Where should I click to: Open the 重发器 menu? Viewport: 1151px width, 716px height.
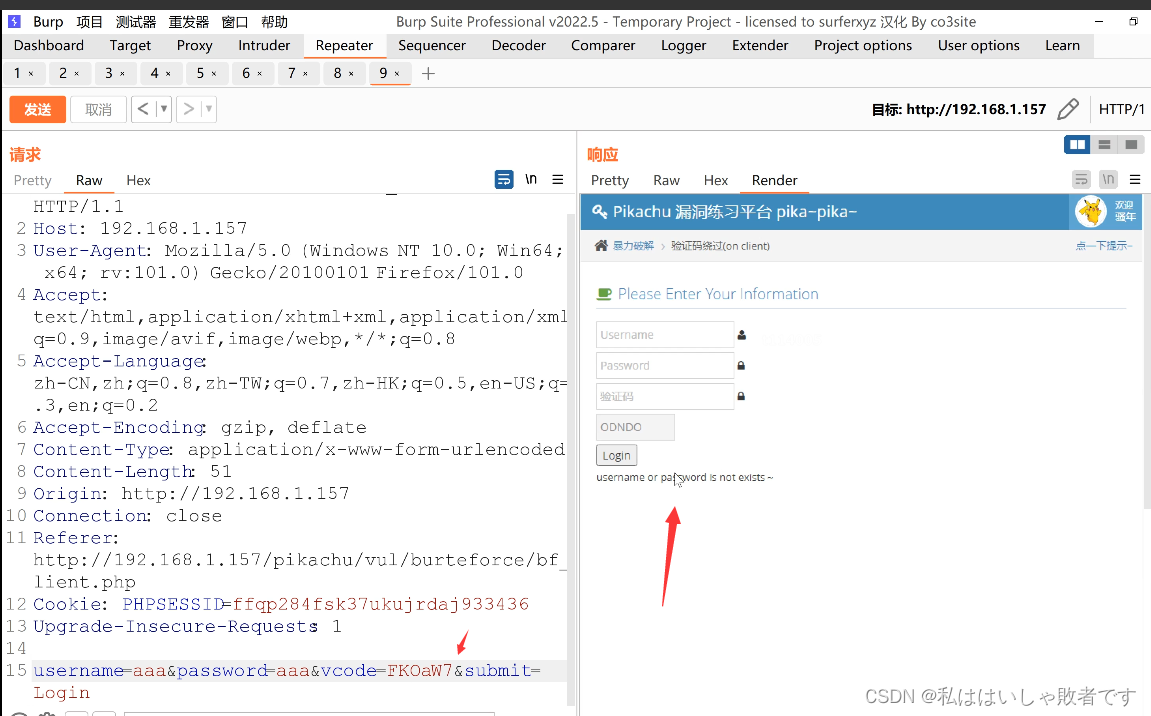[189, 22]
